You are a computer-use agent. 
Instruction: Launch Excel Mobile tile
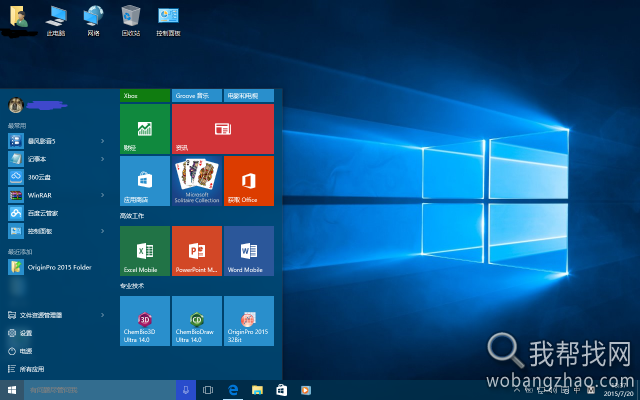[x=145, y=251]
